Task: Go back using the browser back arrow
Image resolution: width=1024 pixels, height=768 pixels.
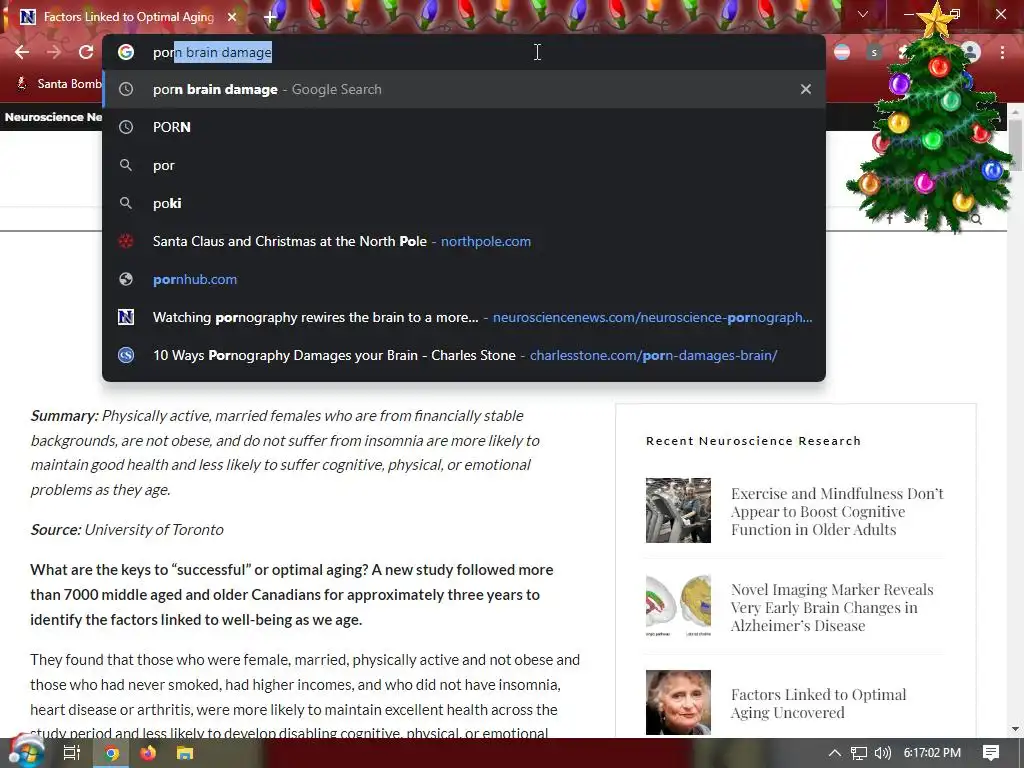Action: click(22, 52)
